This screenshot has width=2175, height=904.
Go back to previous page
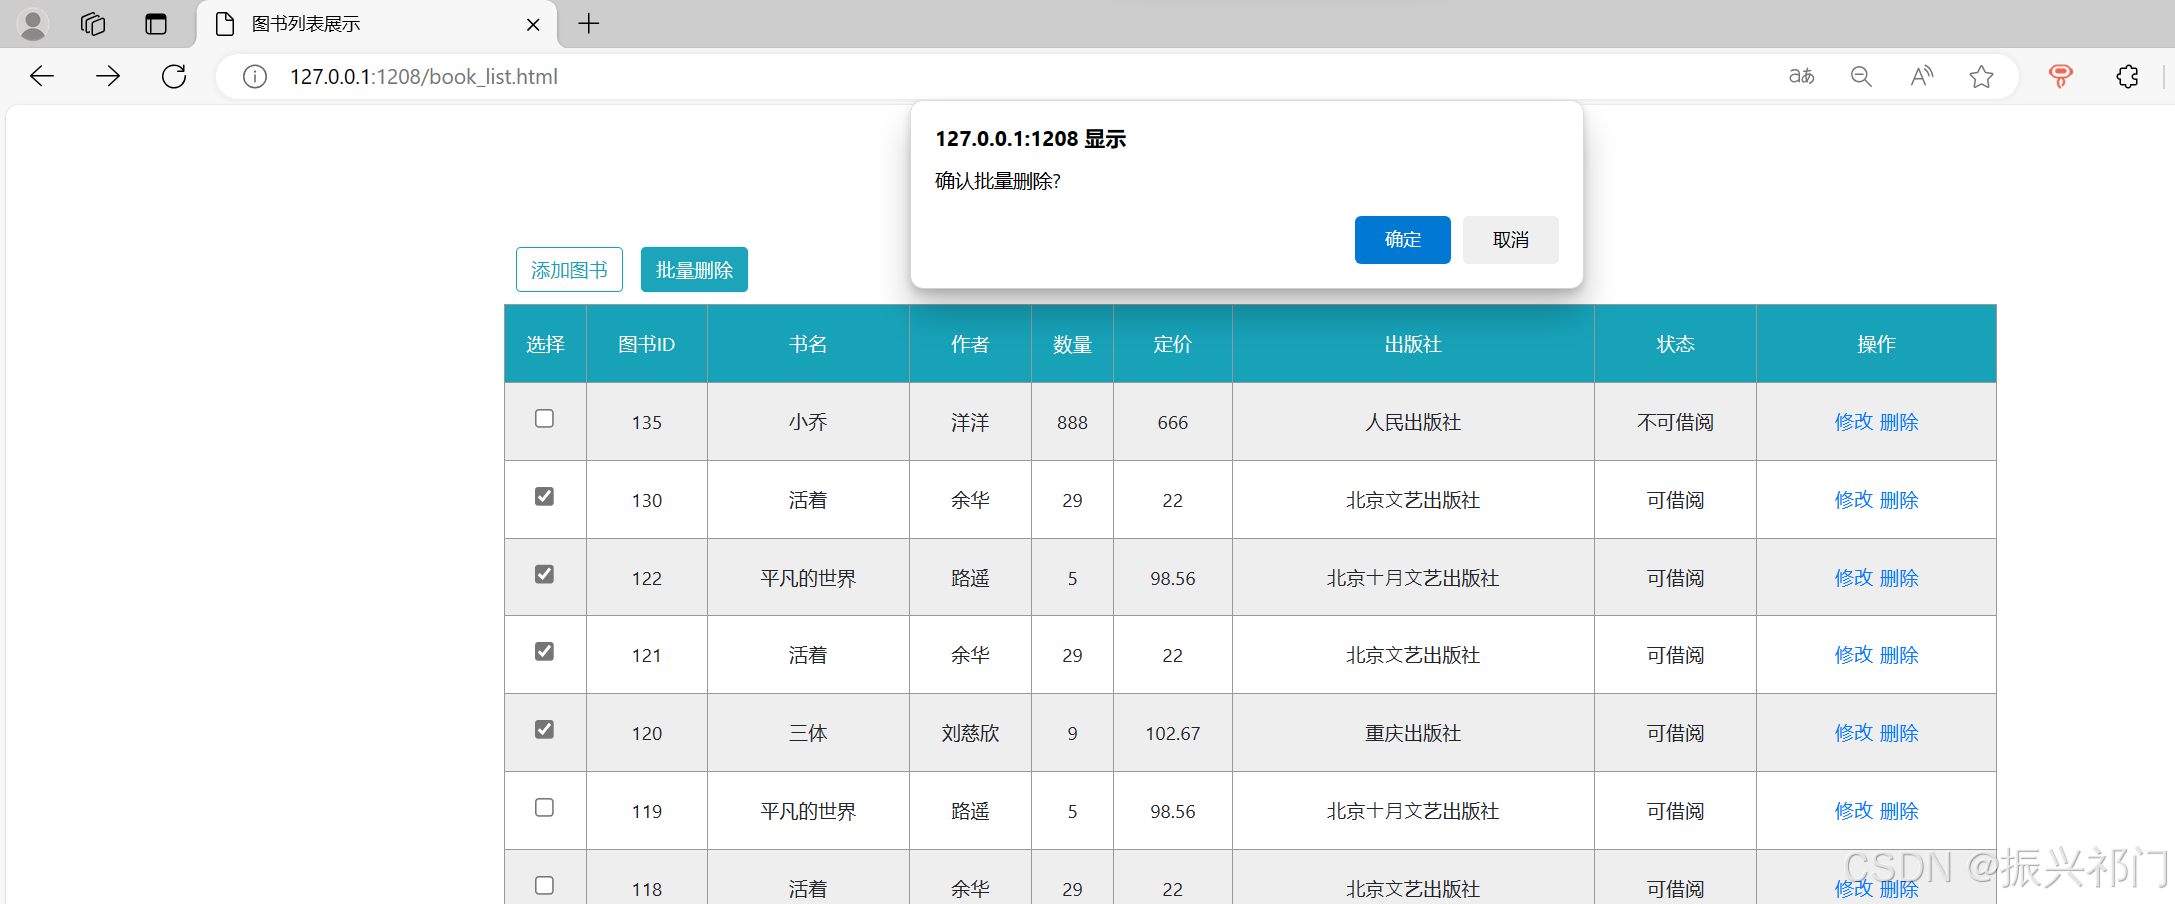[42, 76]
